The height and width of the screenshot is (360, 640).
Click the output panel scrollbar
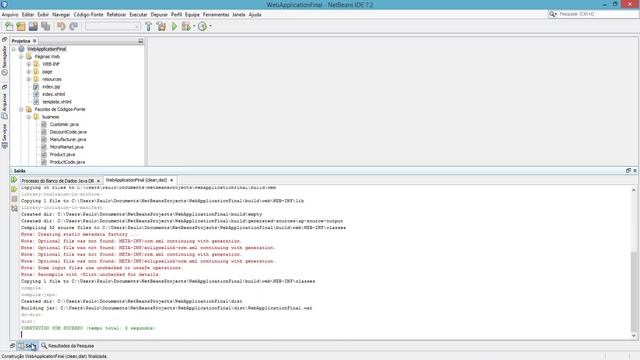[x=633, y=291]
